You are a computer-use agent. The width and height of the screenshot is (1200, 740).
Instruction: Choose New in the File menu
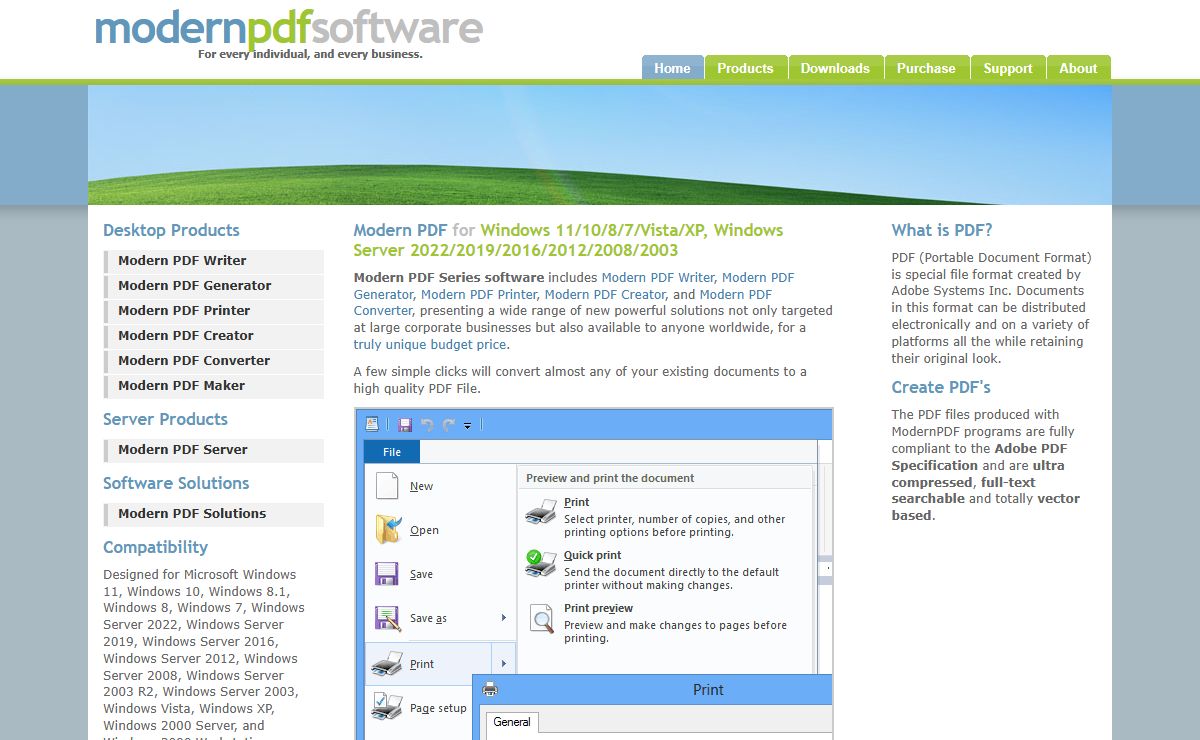[421, 486]
